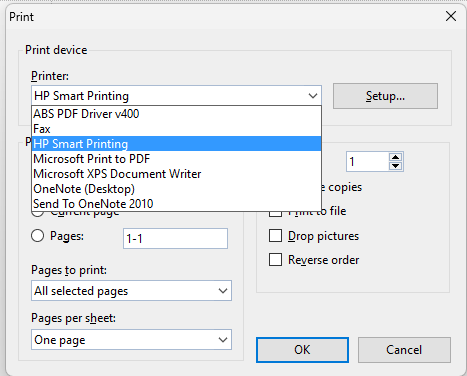The image size is (467, 376).
Task: Collapse the Printer combo box arrow
Action: pyautogui.click(x=313, y=96)
